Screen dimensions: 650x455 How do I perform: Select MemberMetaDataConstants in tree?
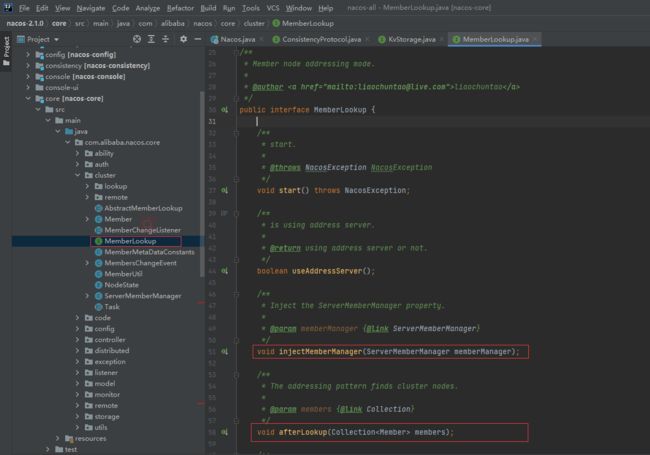click(149, 252)
